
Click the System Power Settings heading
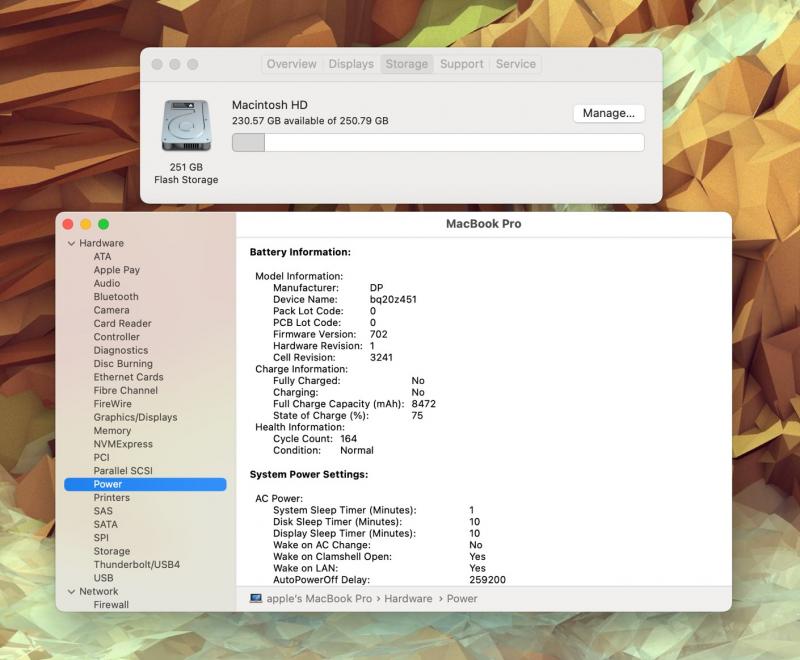click(309, 474)
